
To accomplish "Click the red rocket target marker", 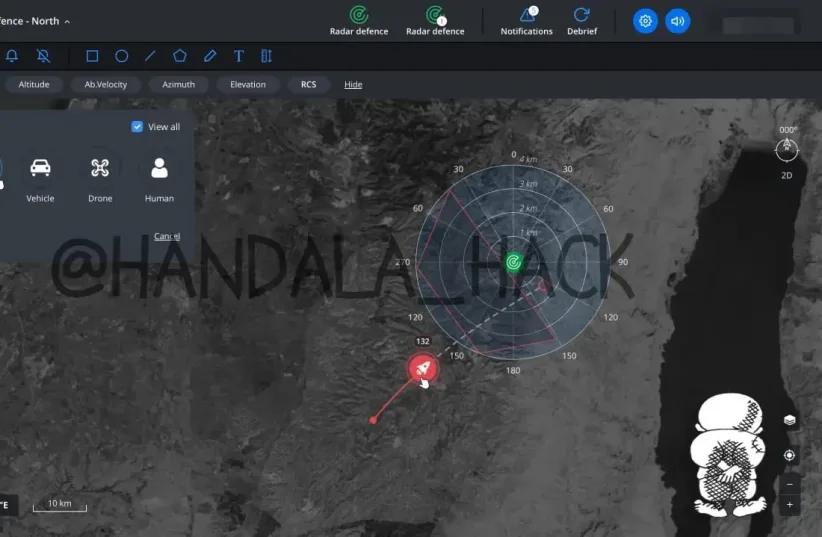I will click(x=423, y=369).
